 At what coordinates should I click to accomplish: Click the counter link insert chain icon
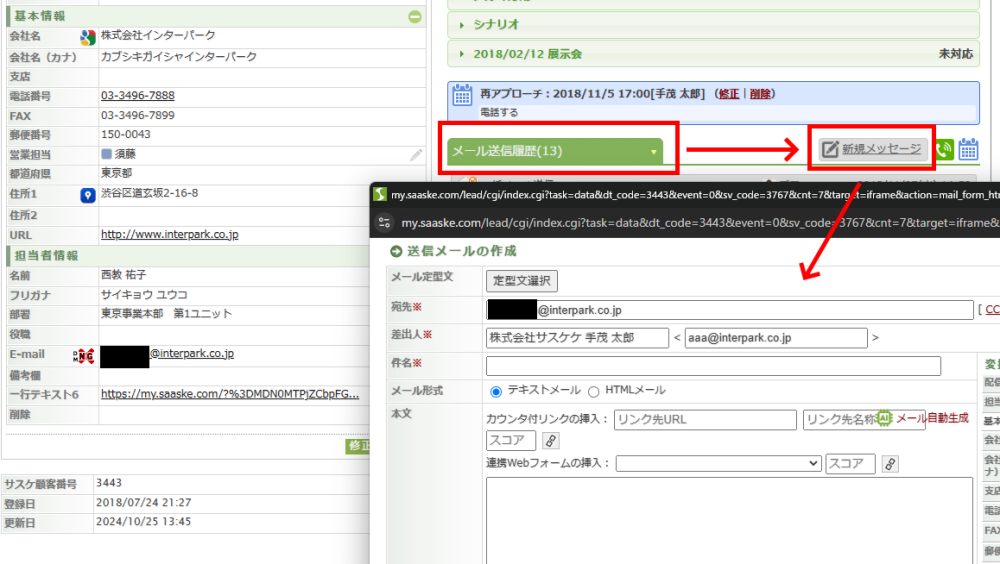tap(551, 441)
